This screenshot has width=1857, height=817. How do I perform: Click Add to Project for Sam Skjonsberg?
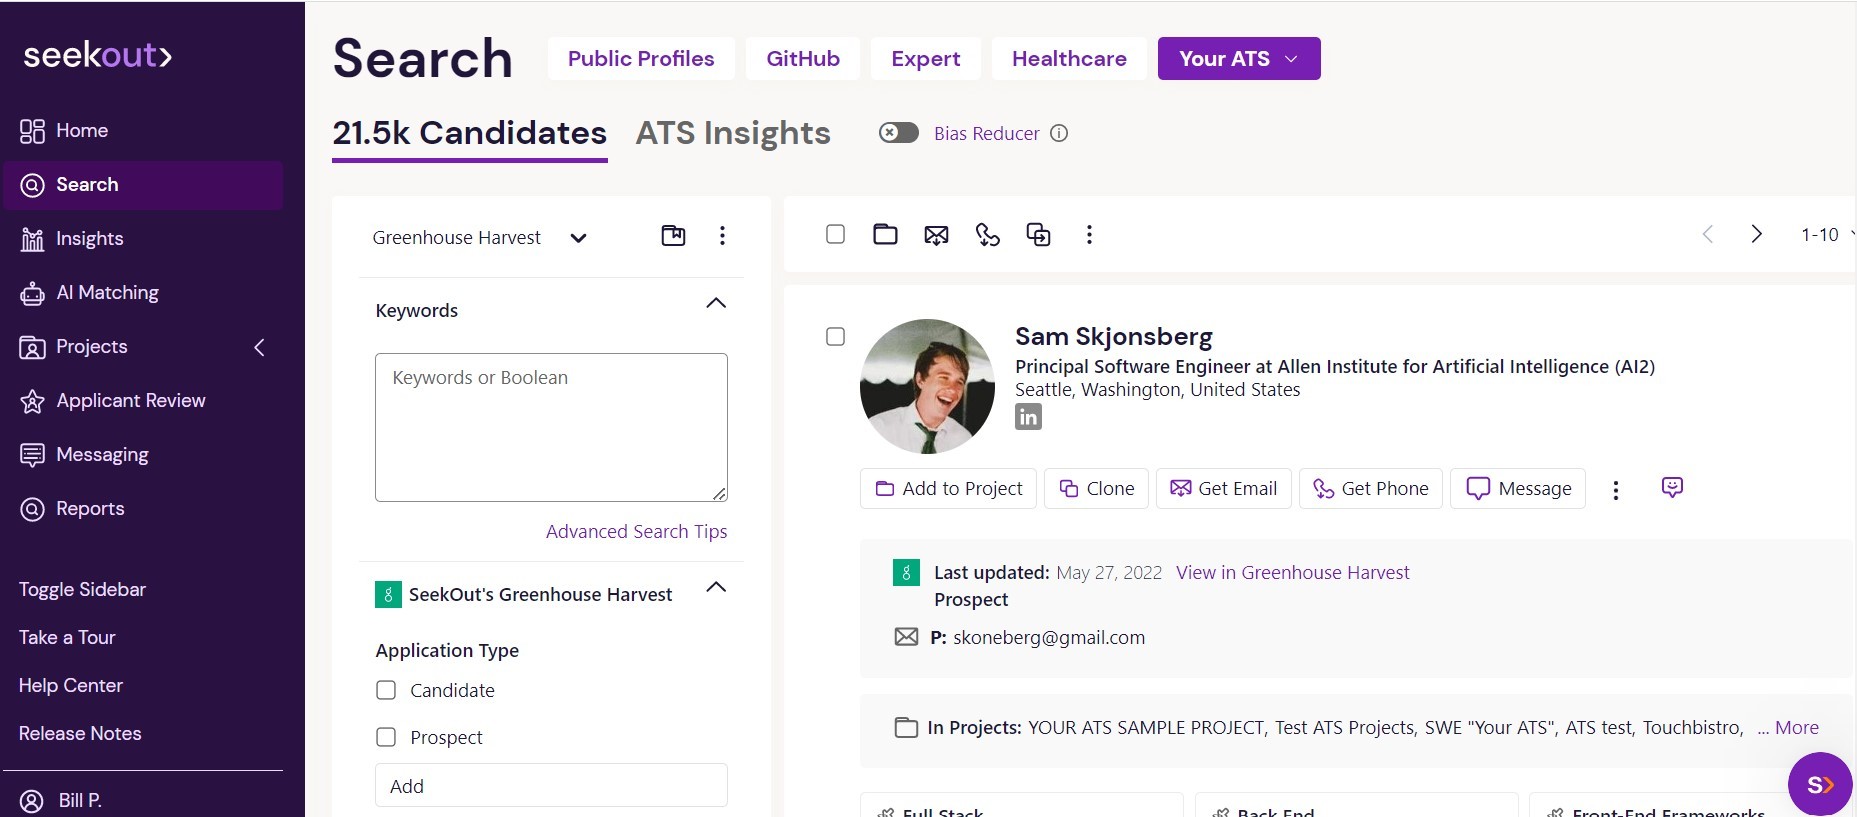[x=948, y=489]
